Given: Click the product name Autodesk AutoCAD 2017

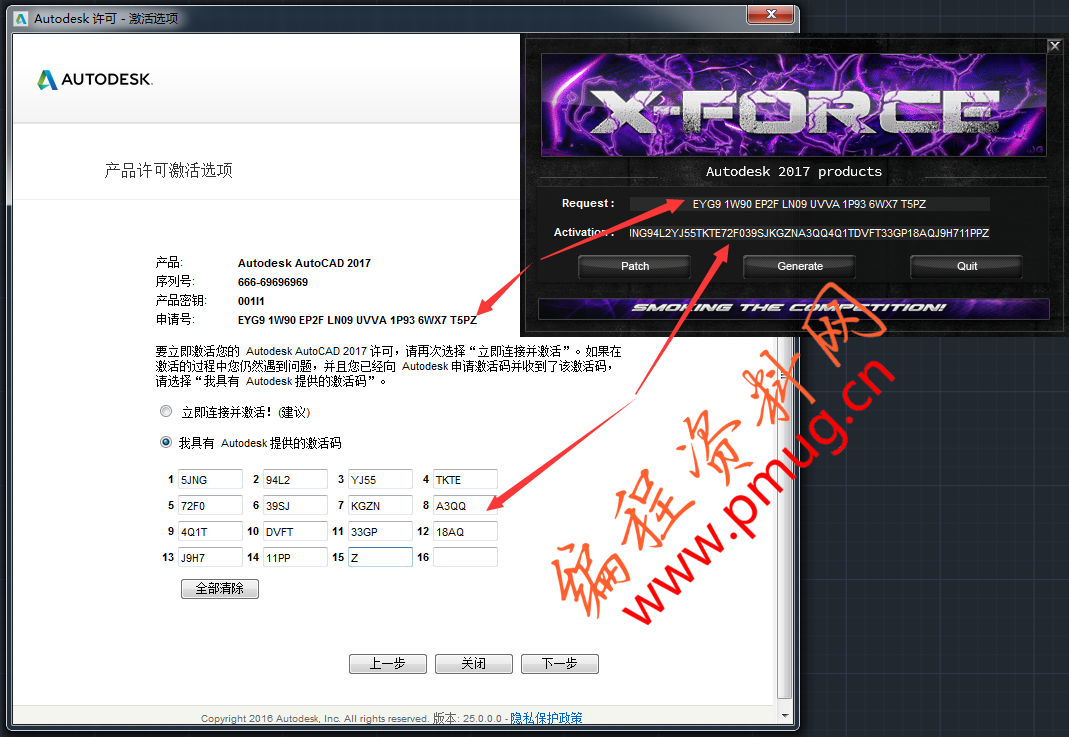Looking at the screenshot, I should tap(304, 262).
